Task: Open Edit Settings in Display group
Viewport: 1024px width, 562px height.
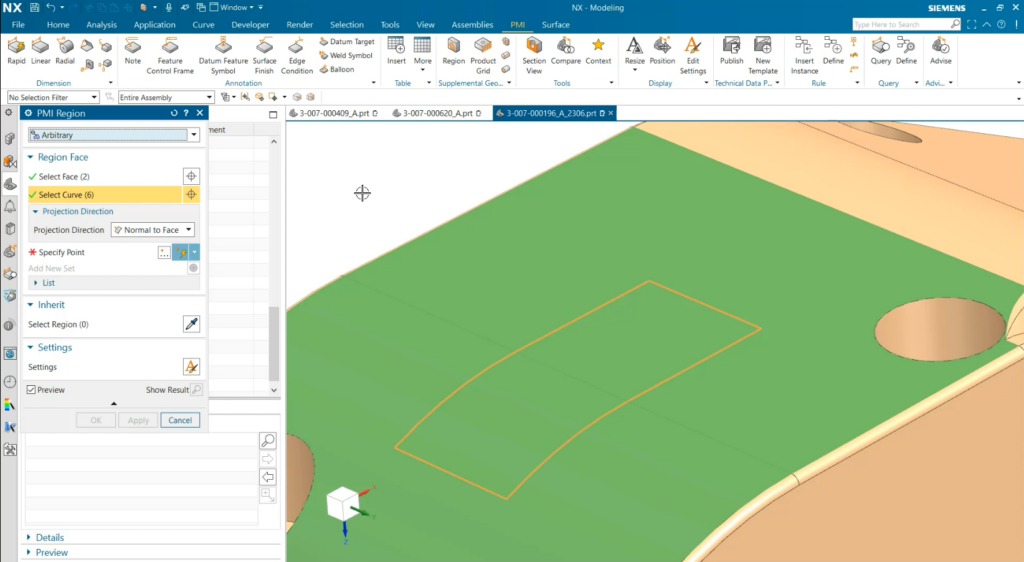Action: tap(692, 52)
